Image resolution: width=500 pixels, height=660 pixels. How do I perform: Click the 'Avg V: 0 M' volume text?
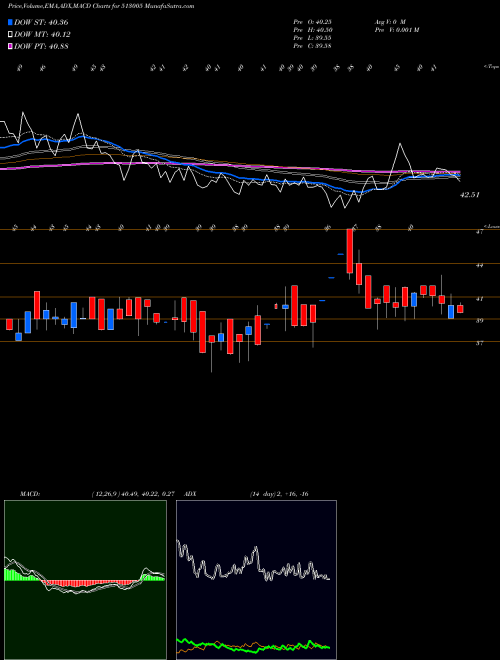click(x=389, y=22)
